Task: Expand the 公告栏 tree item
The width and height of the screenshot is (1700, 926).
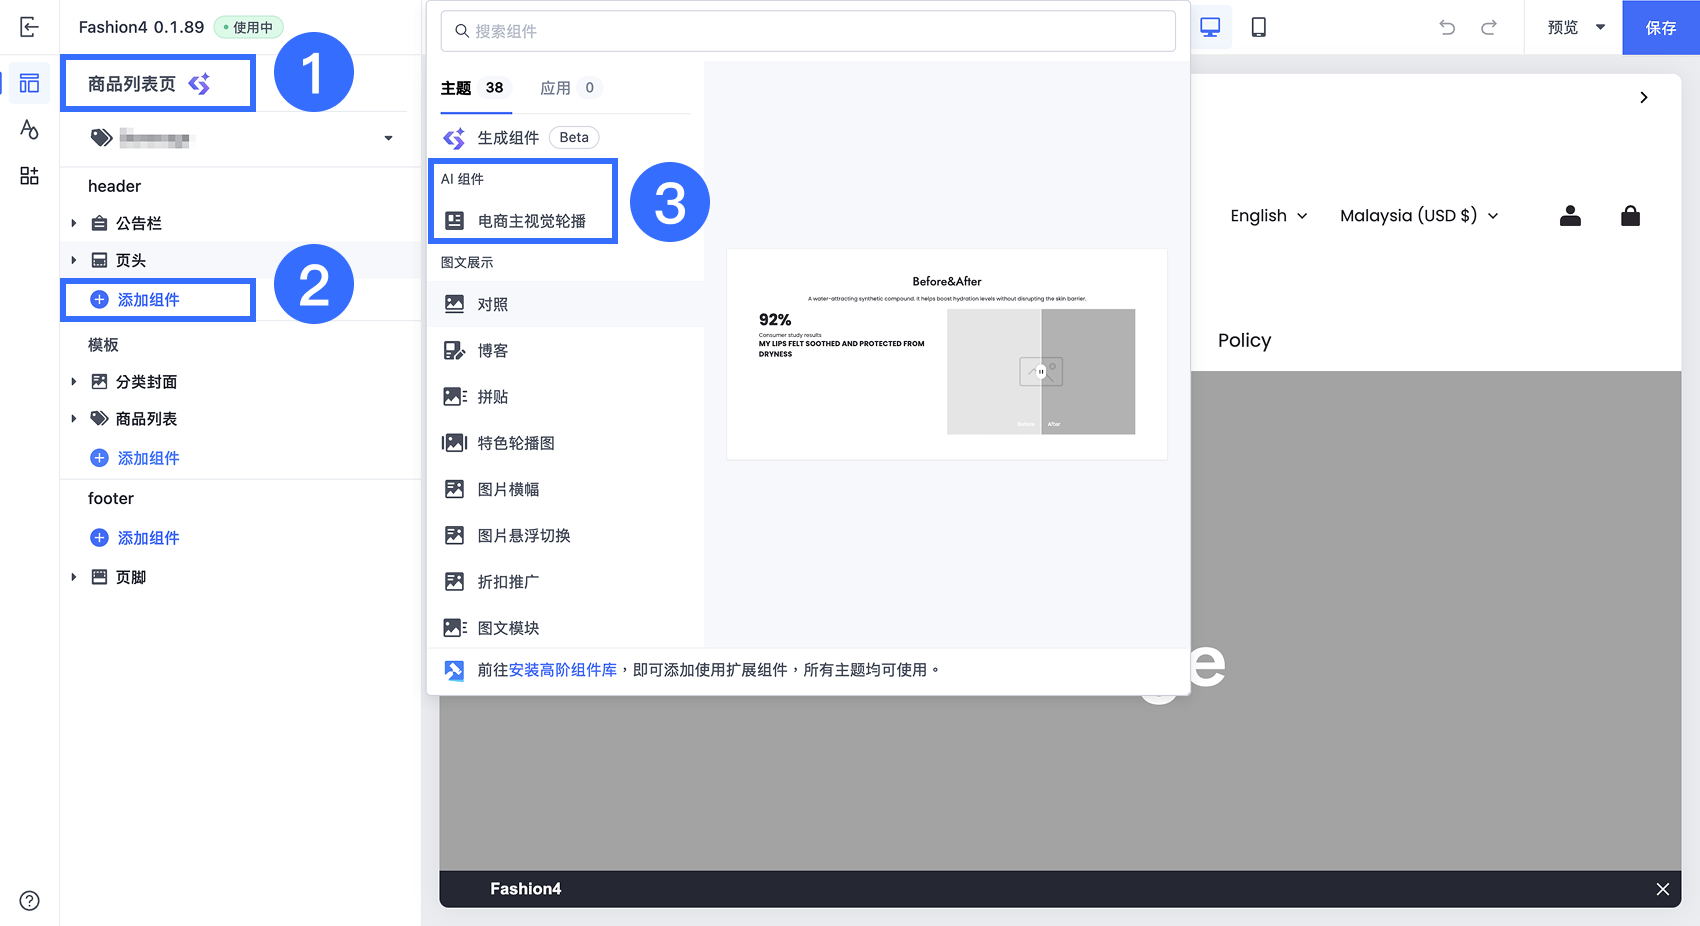Action: (73, 223)
